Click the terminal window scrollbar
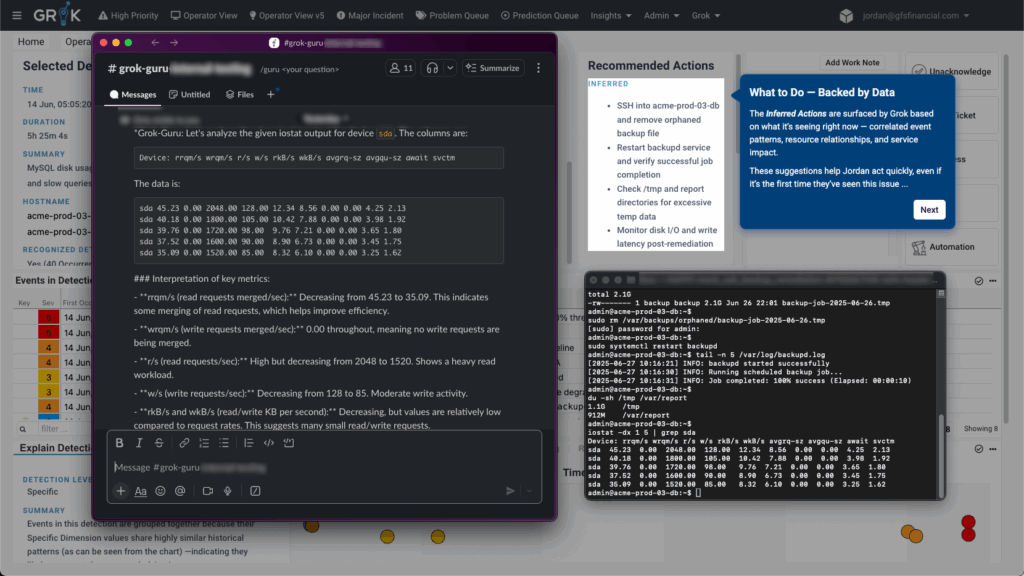 tap(941, 455)
